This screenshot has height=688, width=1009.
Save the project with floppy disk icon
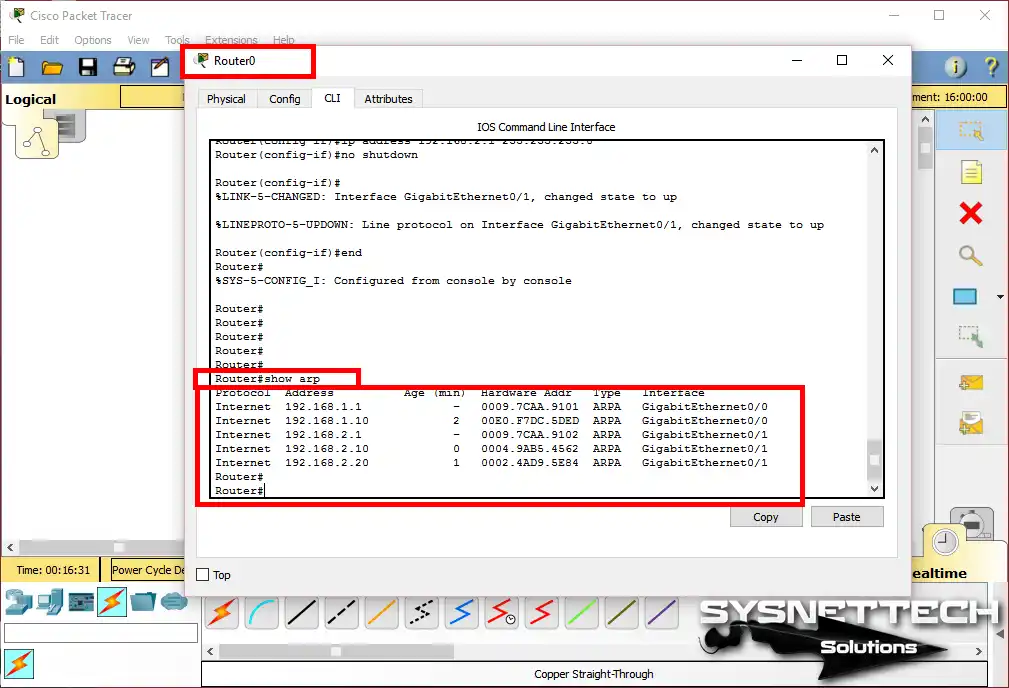[x=88, y=67]
